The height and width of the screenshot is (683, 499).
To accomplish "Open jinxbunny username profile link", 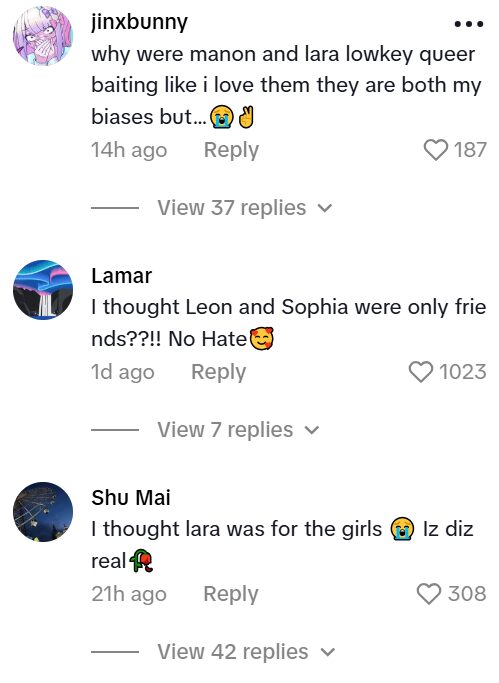I will (140, 22).
